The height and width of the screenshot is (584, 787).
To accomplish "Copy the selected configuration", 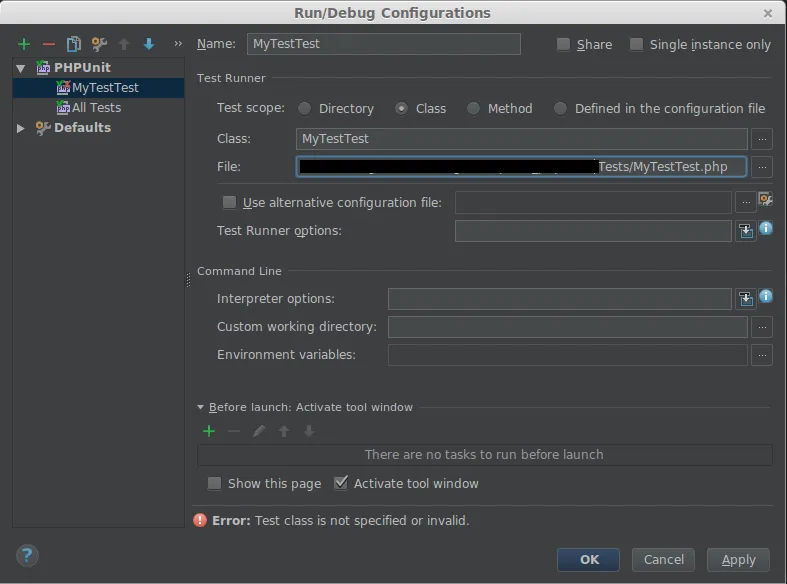I will [x=73, y=44].
